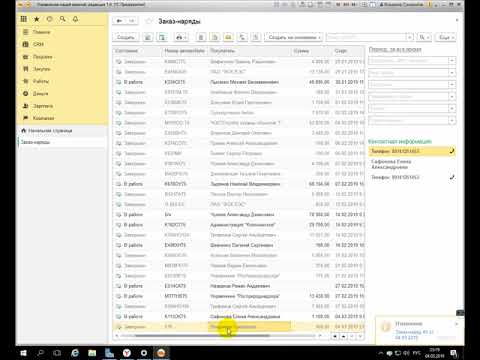The width and height of the screenshot is (480, 360).
Task: Open the Создать на основании dropdown
Action: point(294,37)
